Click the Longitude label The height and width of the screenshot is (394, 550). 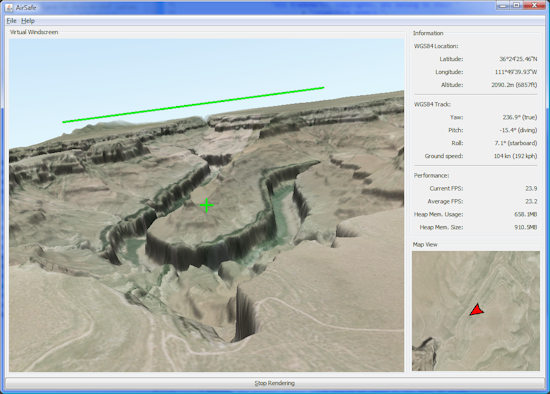[x=449, y=72]
